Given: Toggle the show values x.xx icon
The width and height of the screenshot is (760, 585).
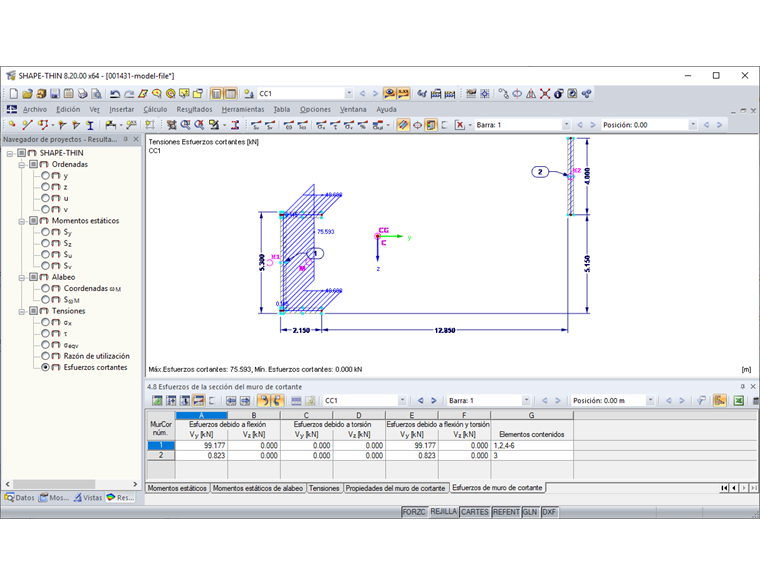Looking at the screenshot, I should click(x=403, y=94).
